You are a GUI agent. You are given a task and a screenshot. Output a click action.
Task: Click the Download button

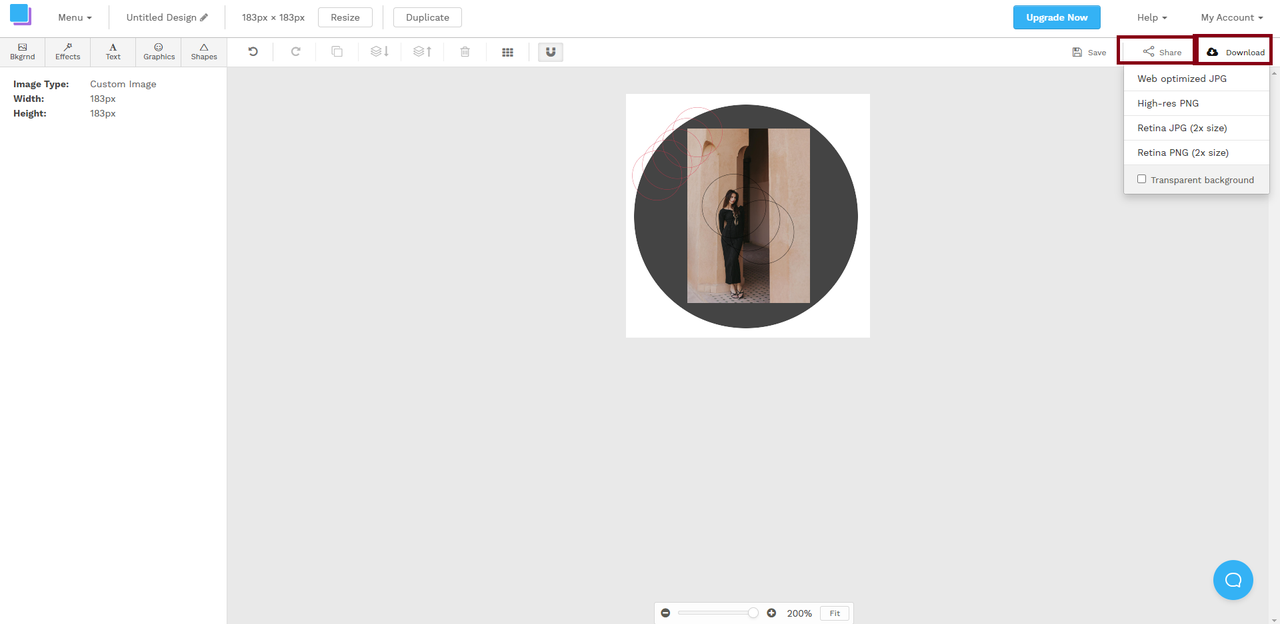pos(1234,52)
